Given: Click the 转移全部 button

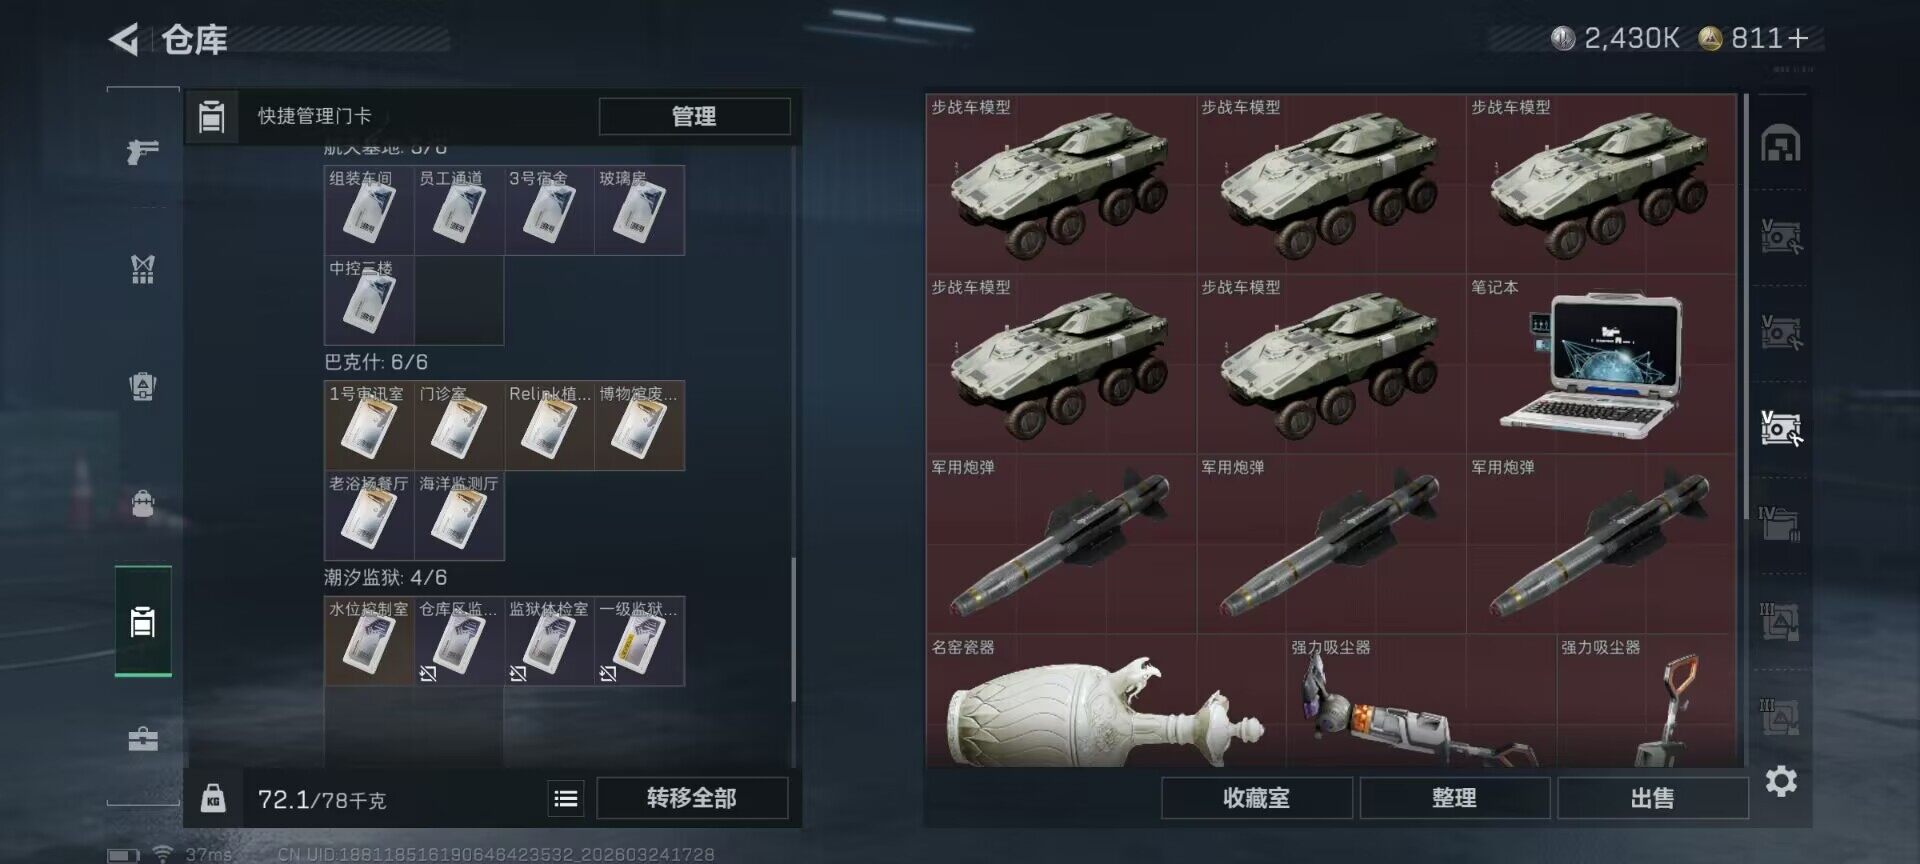Looking at the screenshot, I should click(x=692, y=798).
